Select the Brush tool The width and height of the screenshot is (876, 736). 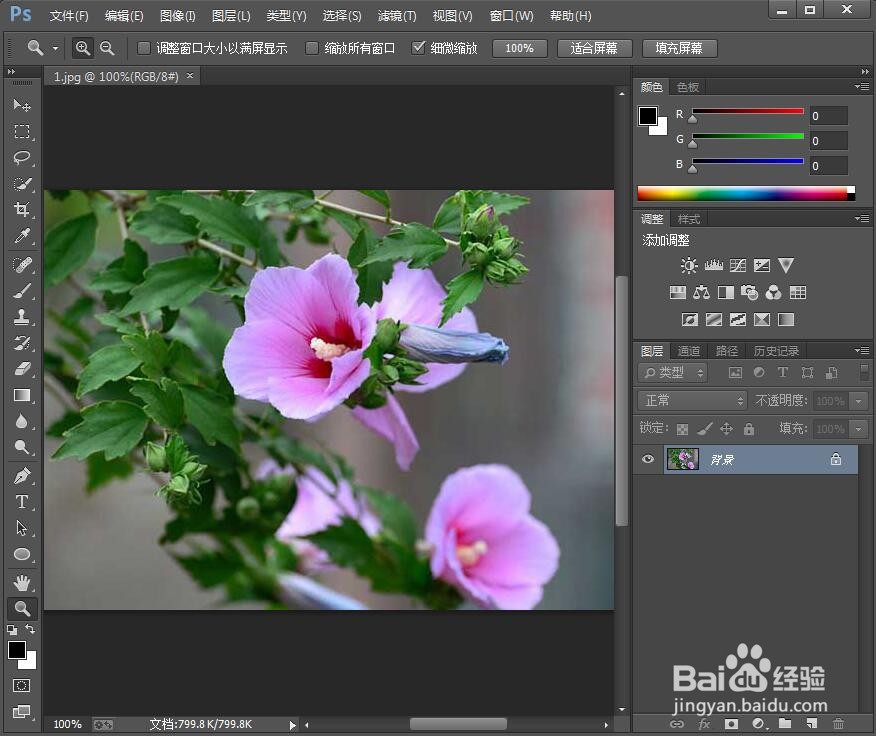22,291
